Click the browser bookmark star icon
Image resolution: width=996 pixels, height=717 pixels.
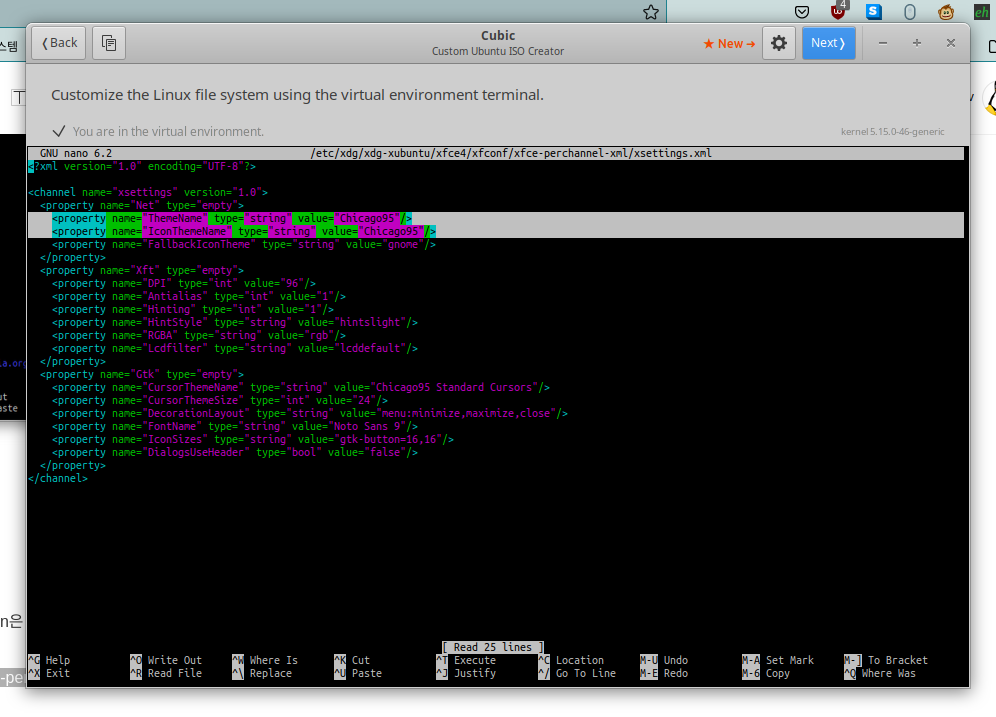click(650, 12)
